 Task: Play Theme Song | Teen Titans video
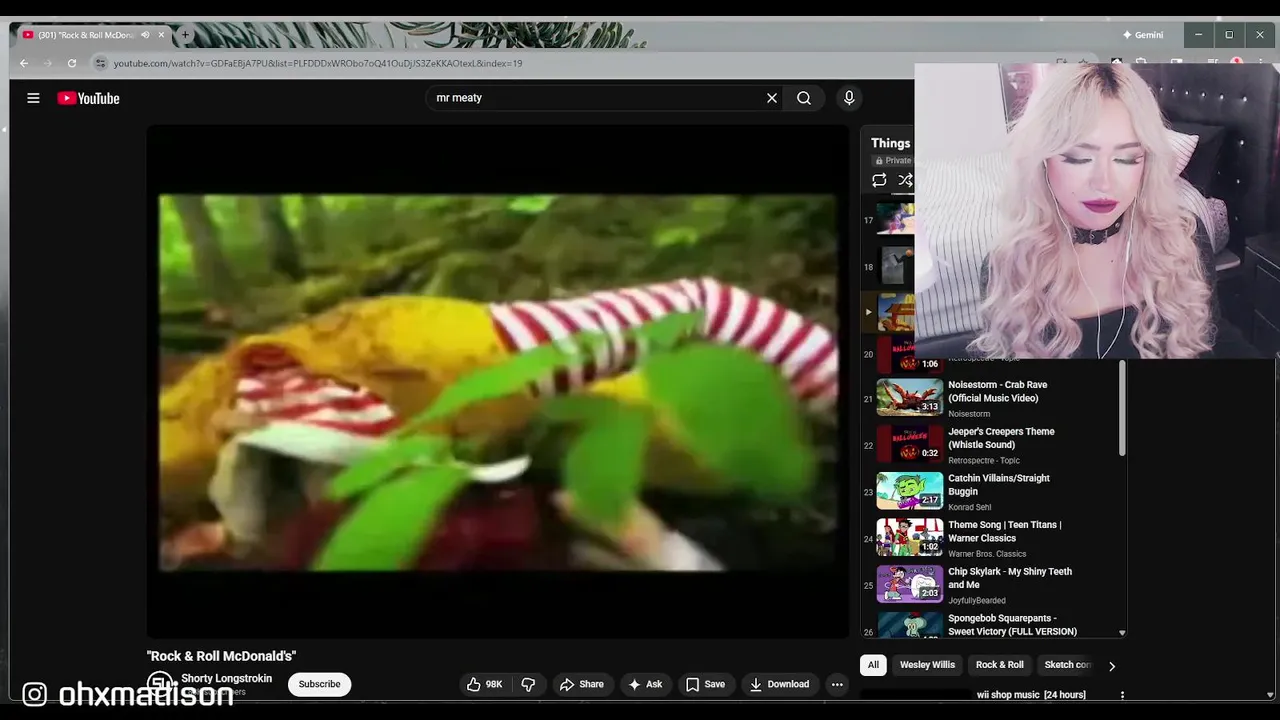[x=1005, y=531]
